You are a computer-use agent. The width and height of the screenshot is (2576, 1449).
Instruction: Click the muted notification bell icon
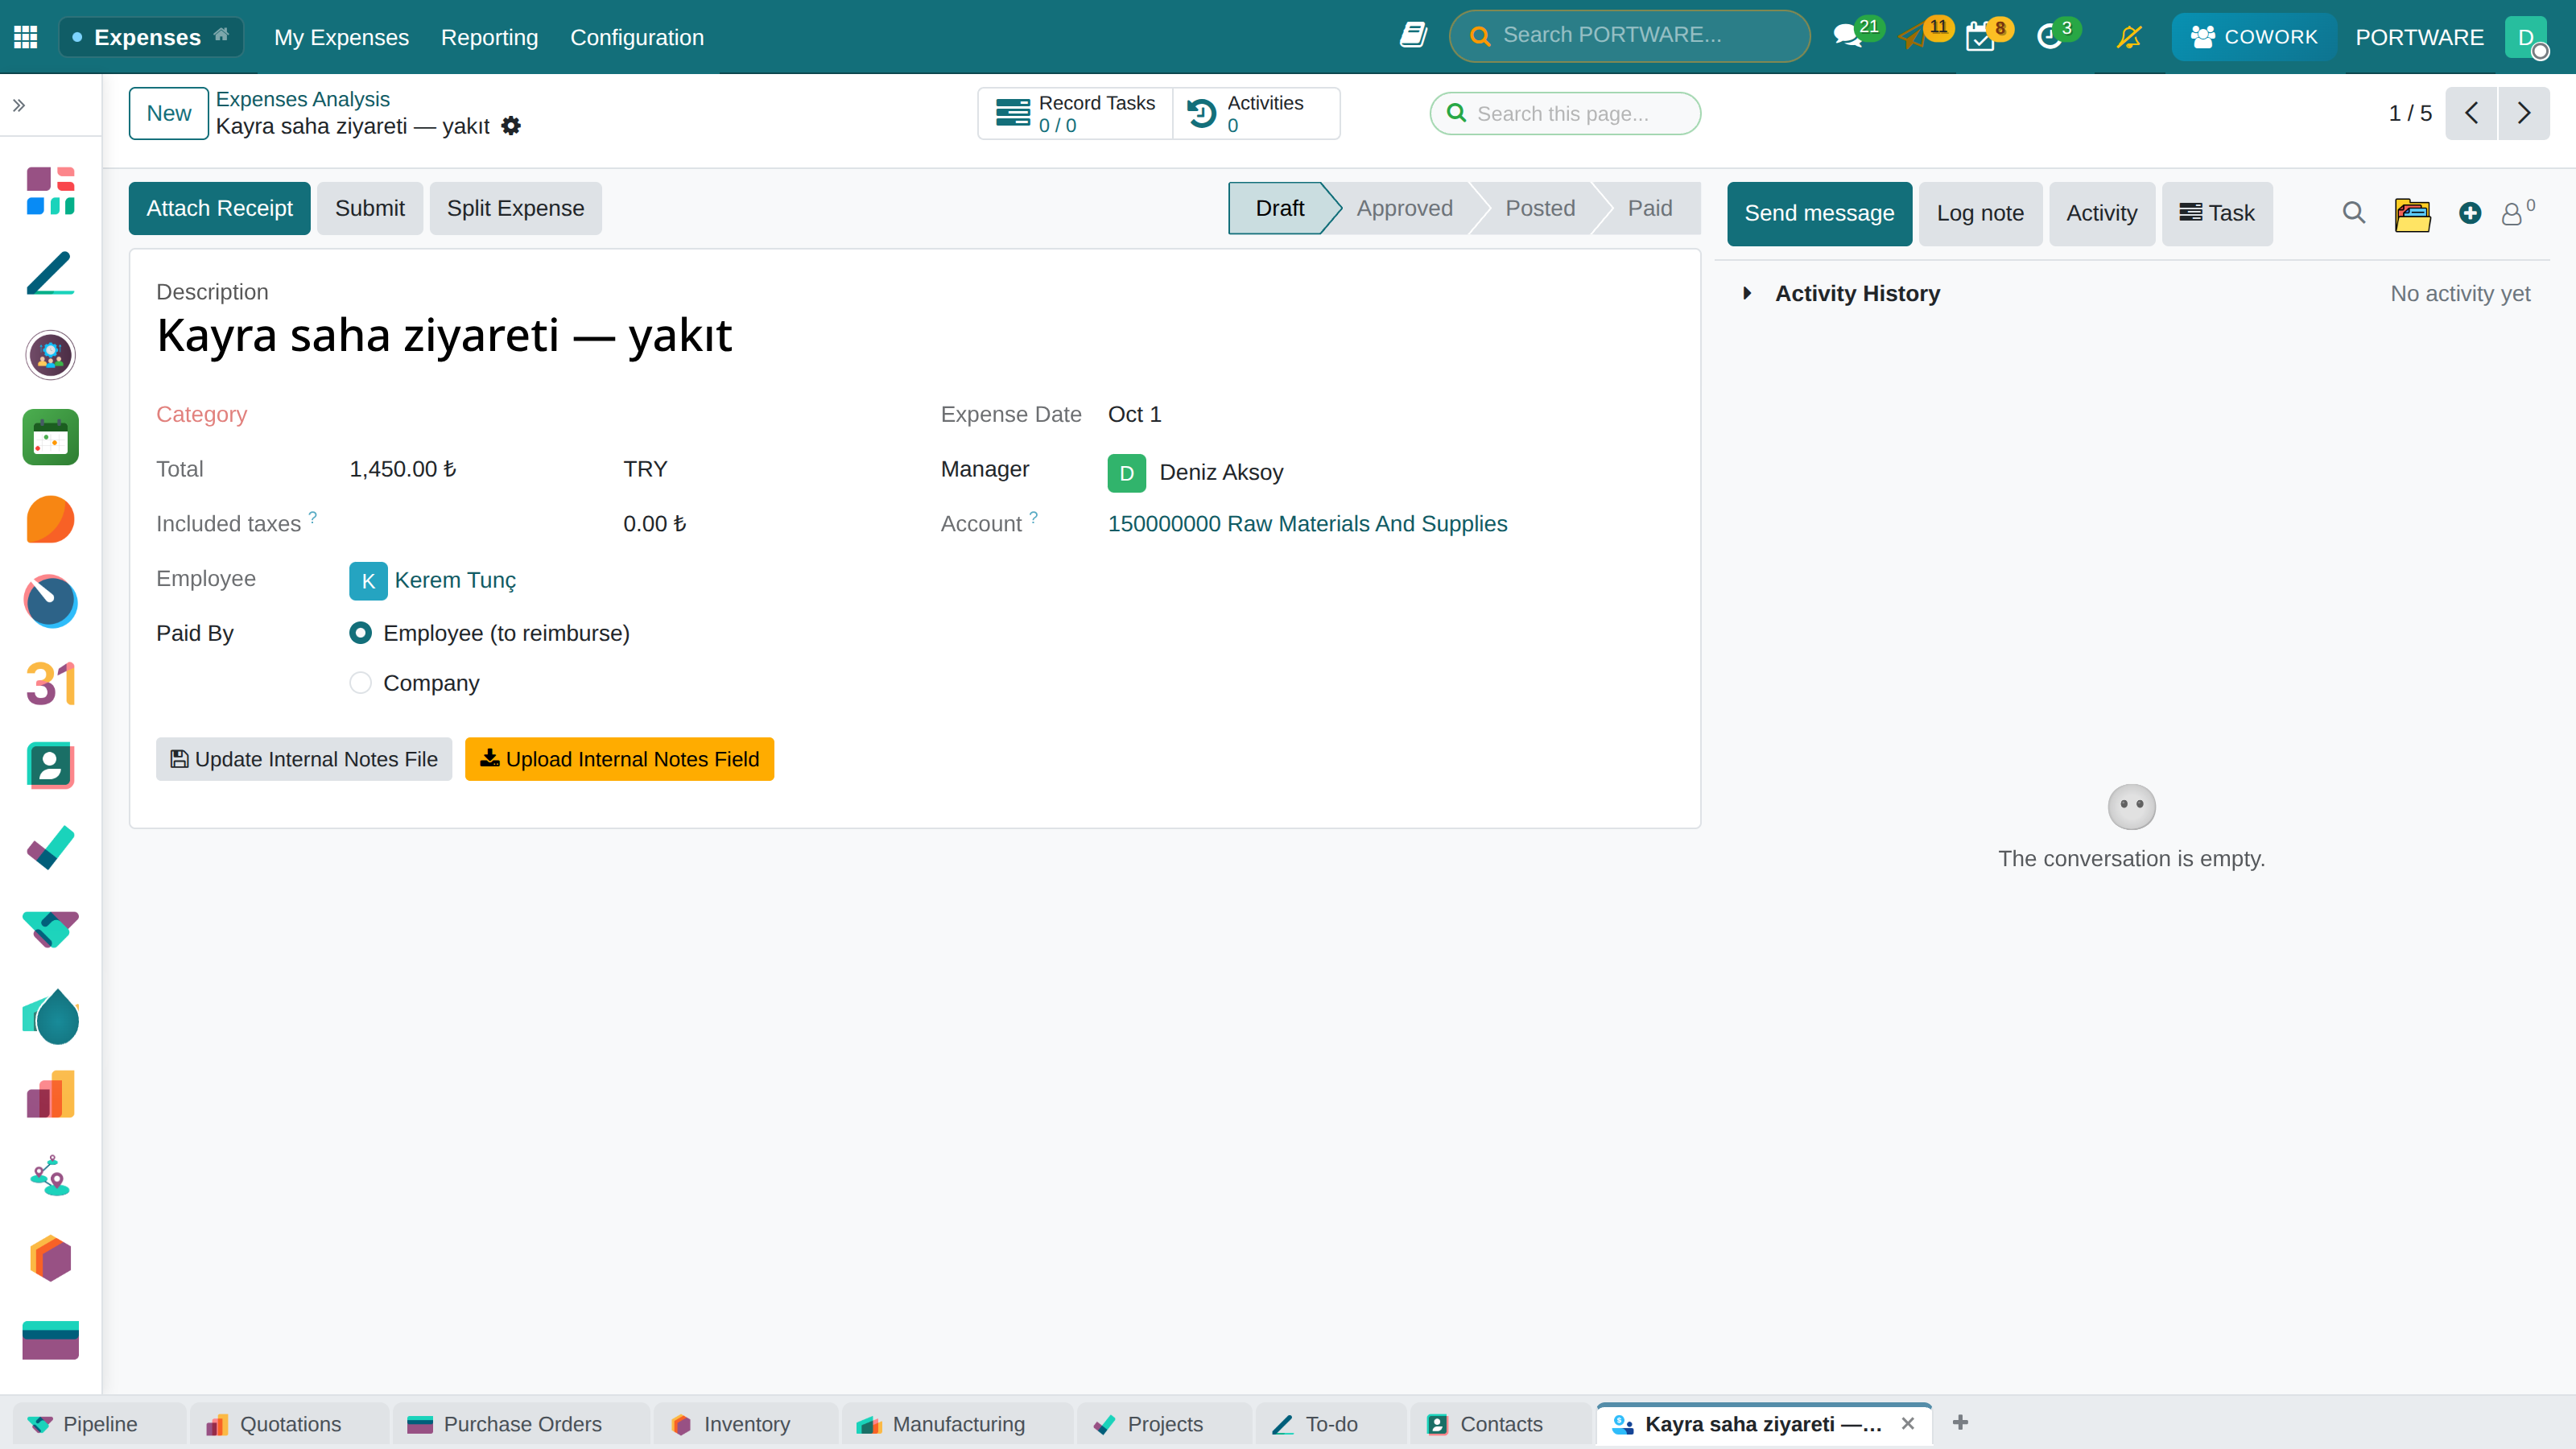coord(2129,37)
